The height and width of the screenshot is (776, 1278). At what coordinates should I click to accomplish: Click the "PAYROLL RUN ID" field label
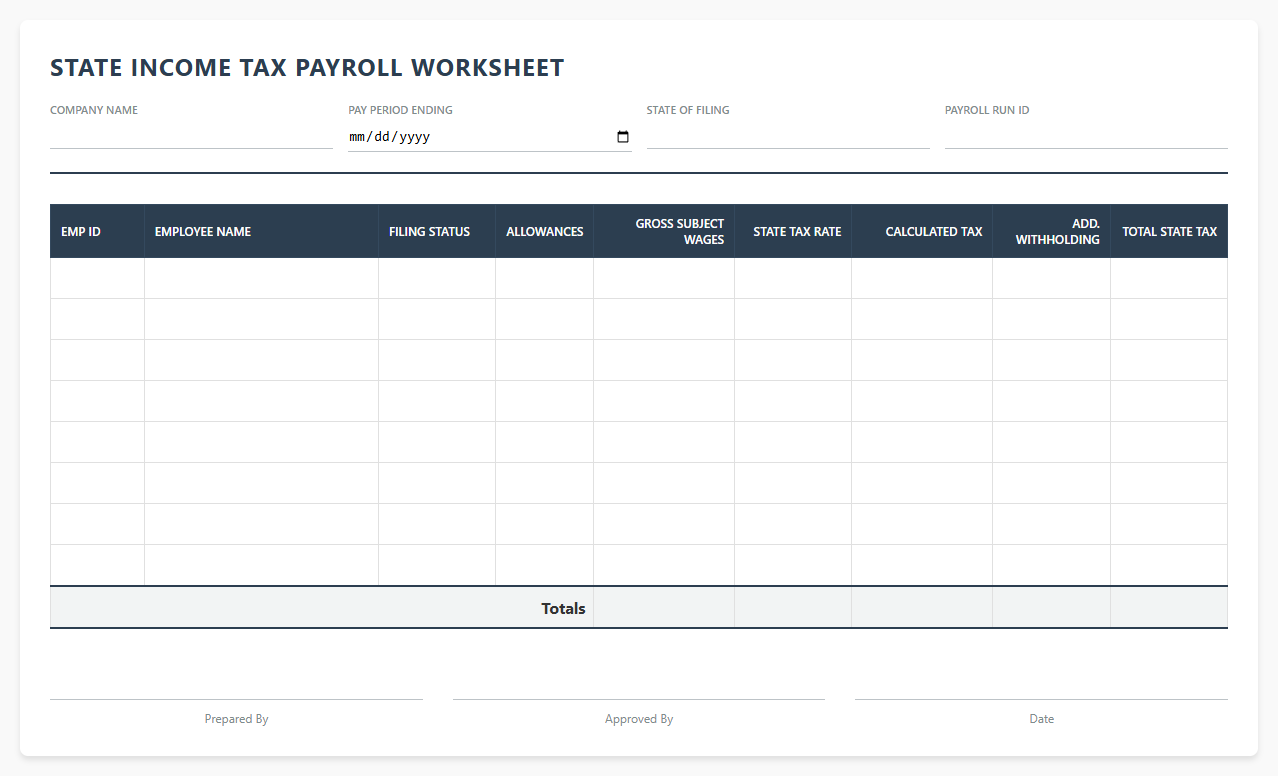(987, 110)
